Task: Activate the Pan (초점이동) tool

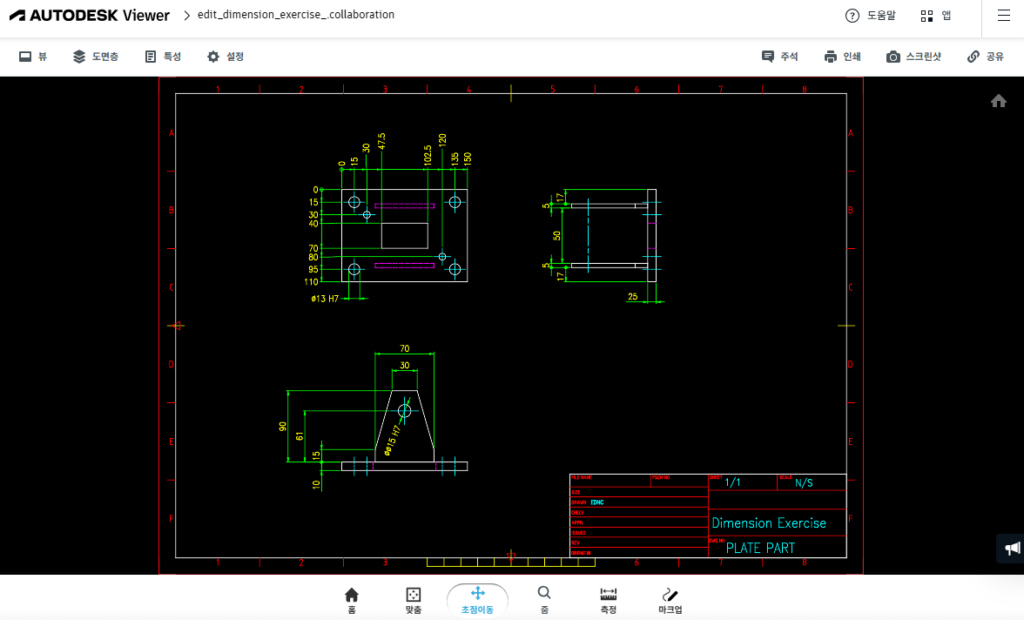Action: [477, 599]
